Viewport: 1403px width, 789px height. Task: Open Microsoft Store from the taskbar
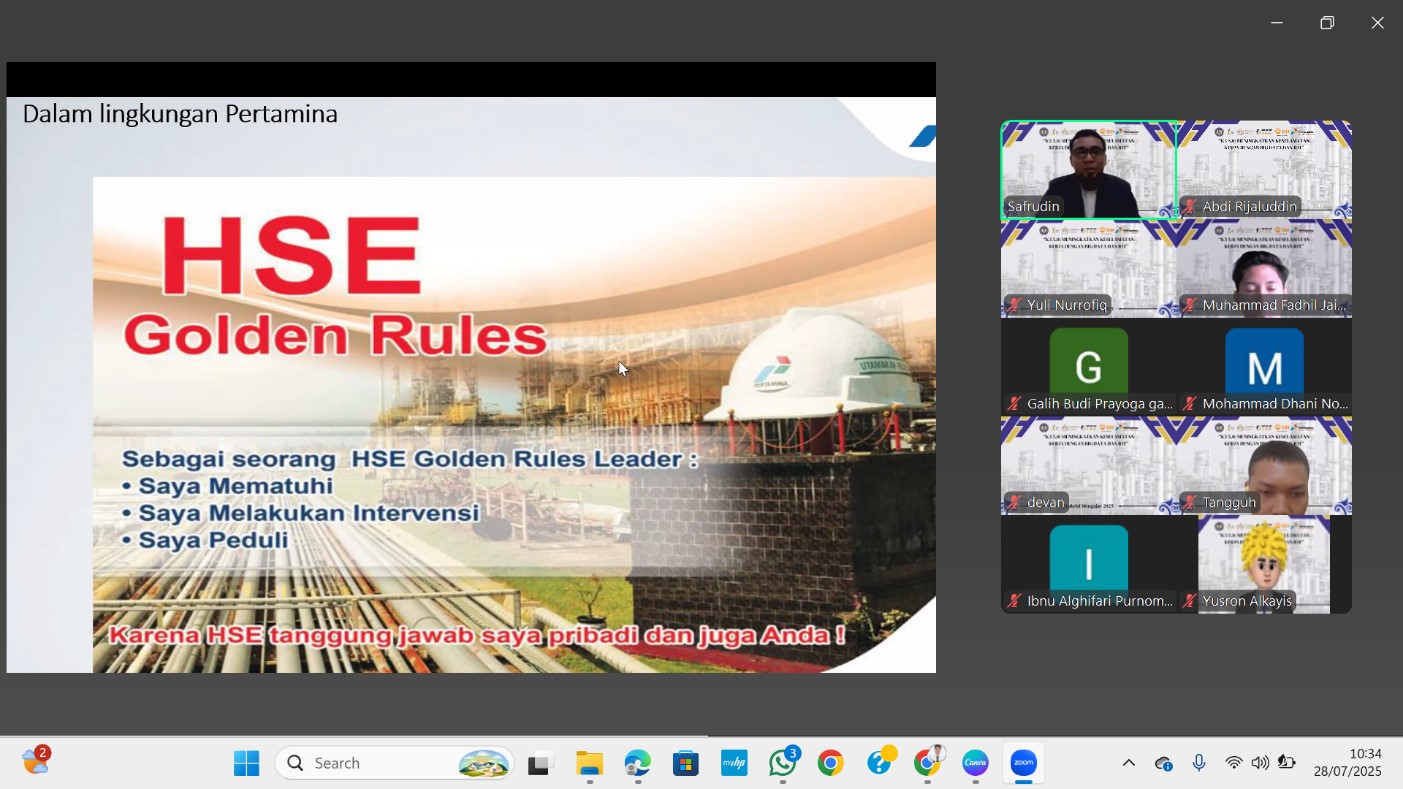[685, 763]
